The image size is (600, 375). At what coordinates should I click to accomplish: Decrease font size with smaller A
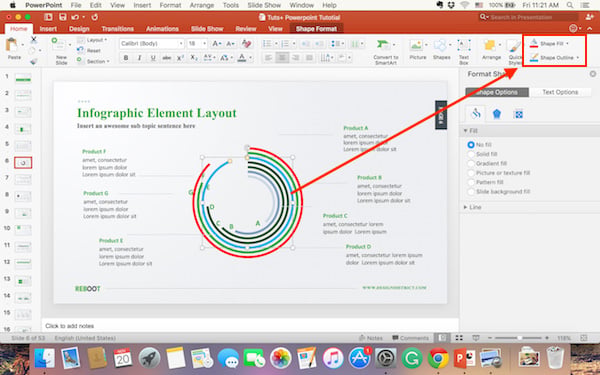(230, 44)
